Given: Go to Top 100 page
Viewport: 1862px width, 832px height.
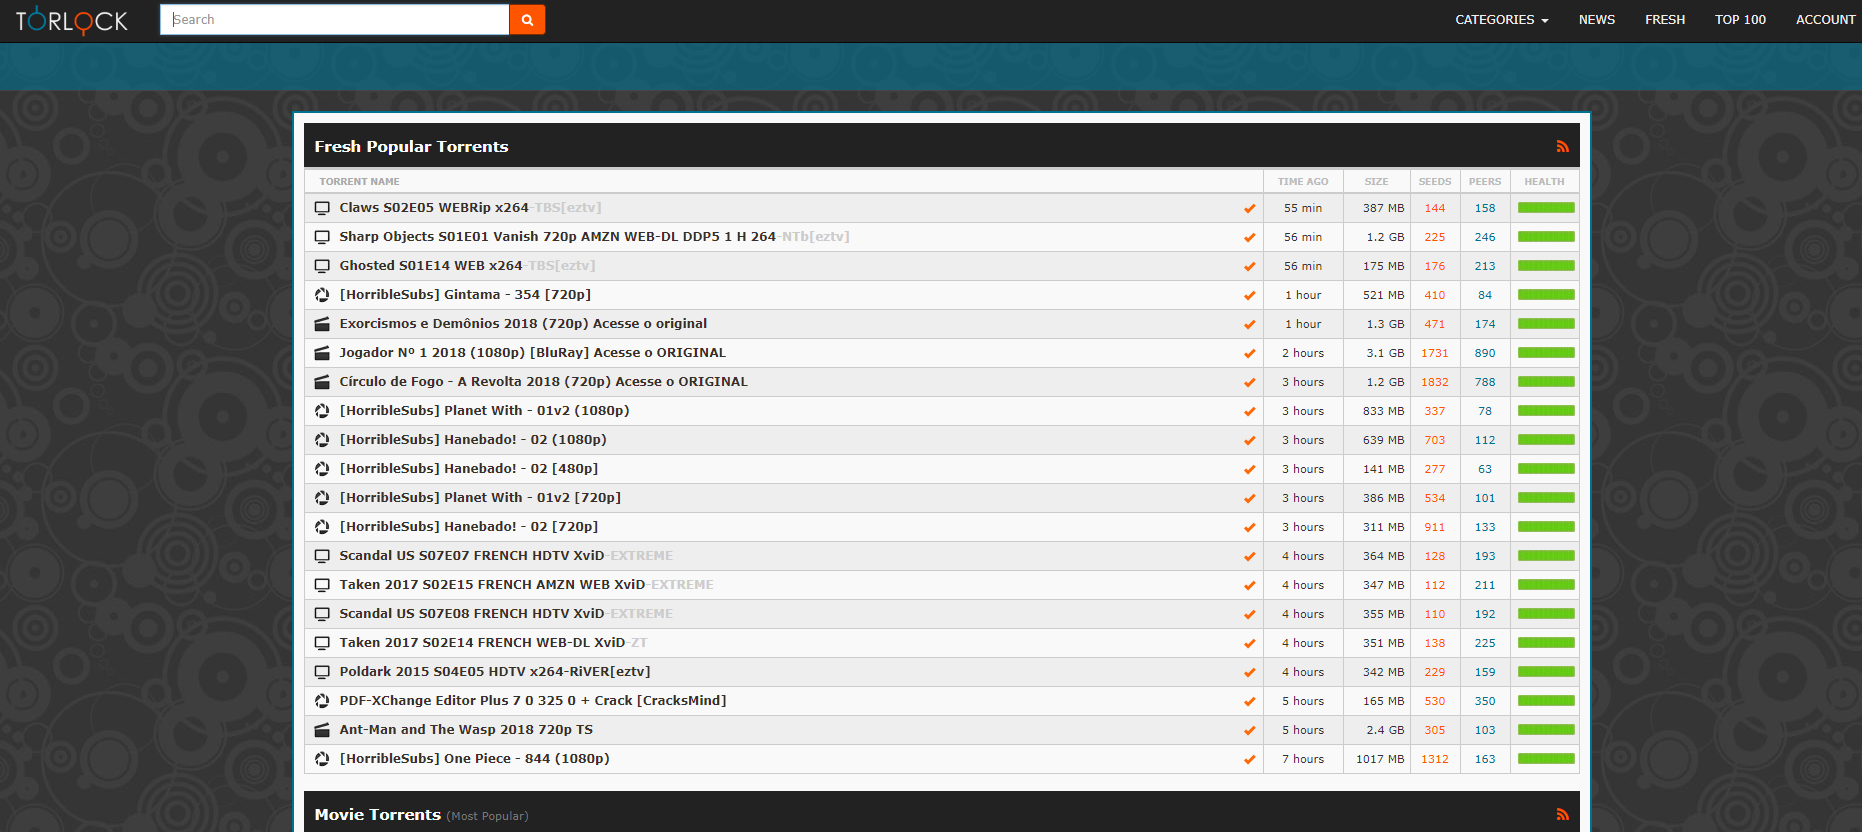Looking at the screenshot, I should pos(1740,20).
